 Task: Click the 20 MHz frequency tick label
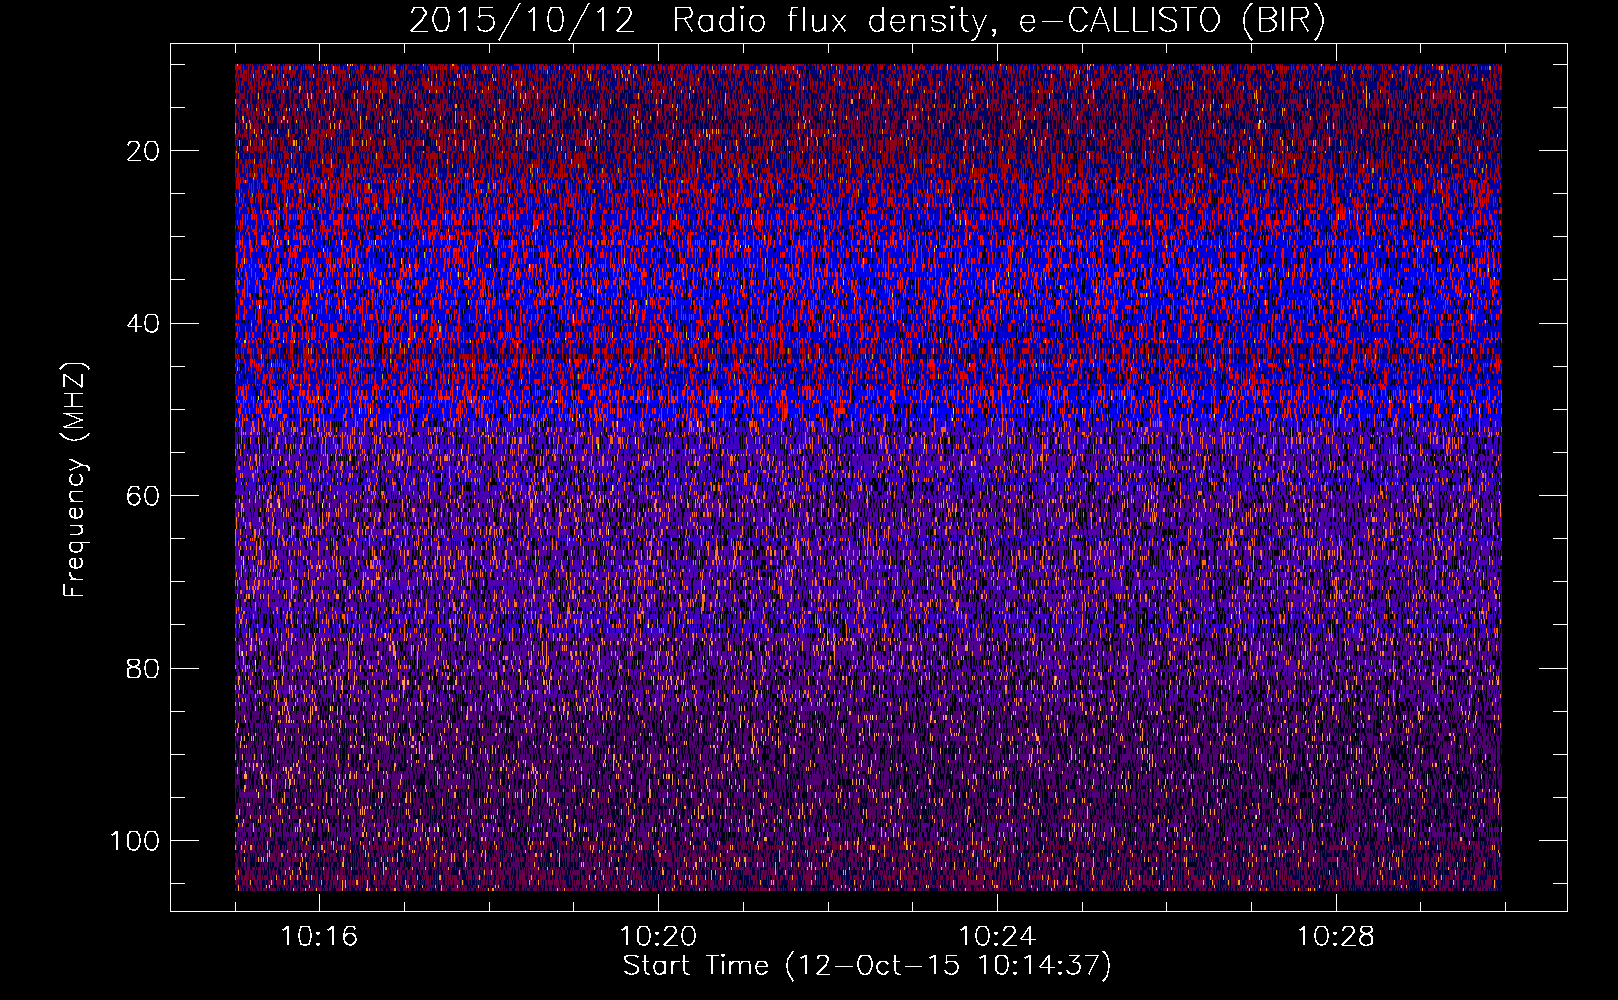tap(144, 151)
